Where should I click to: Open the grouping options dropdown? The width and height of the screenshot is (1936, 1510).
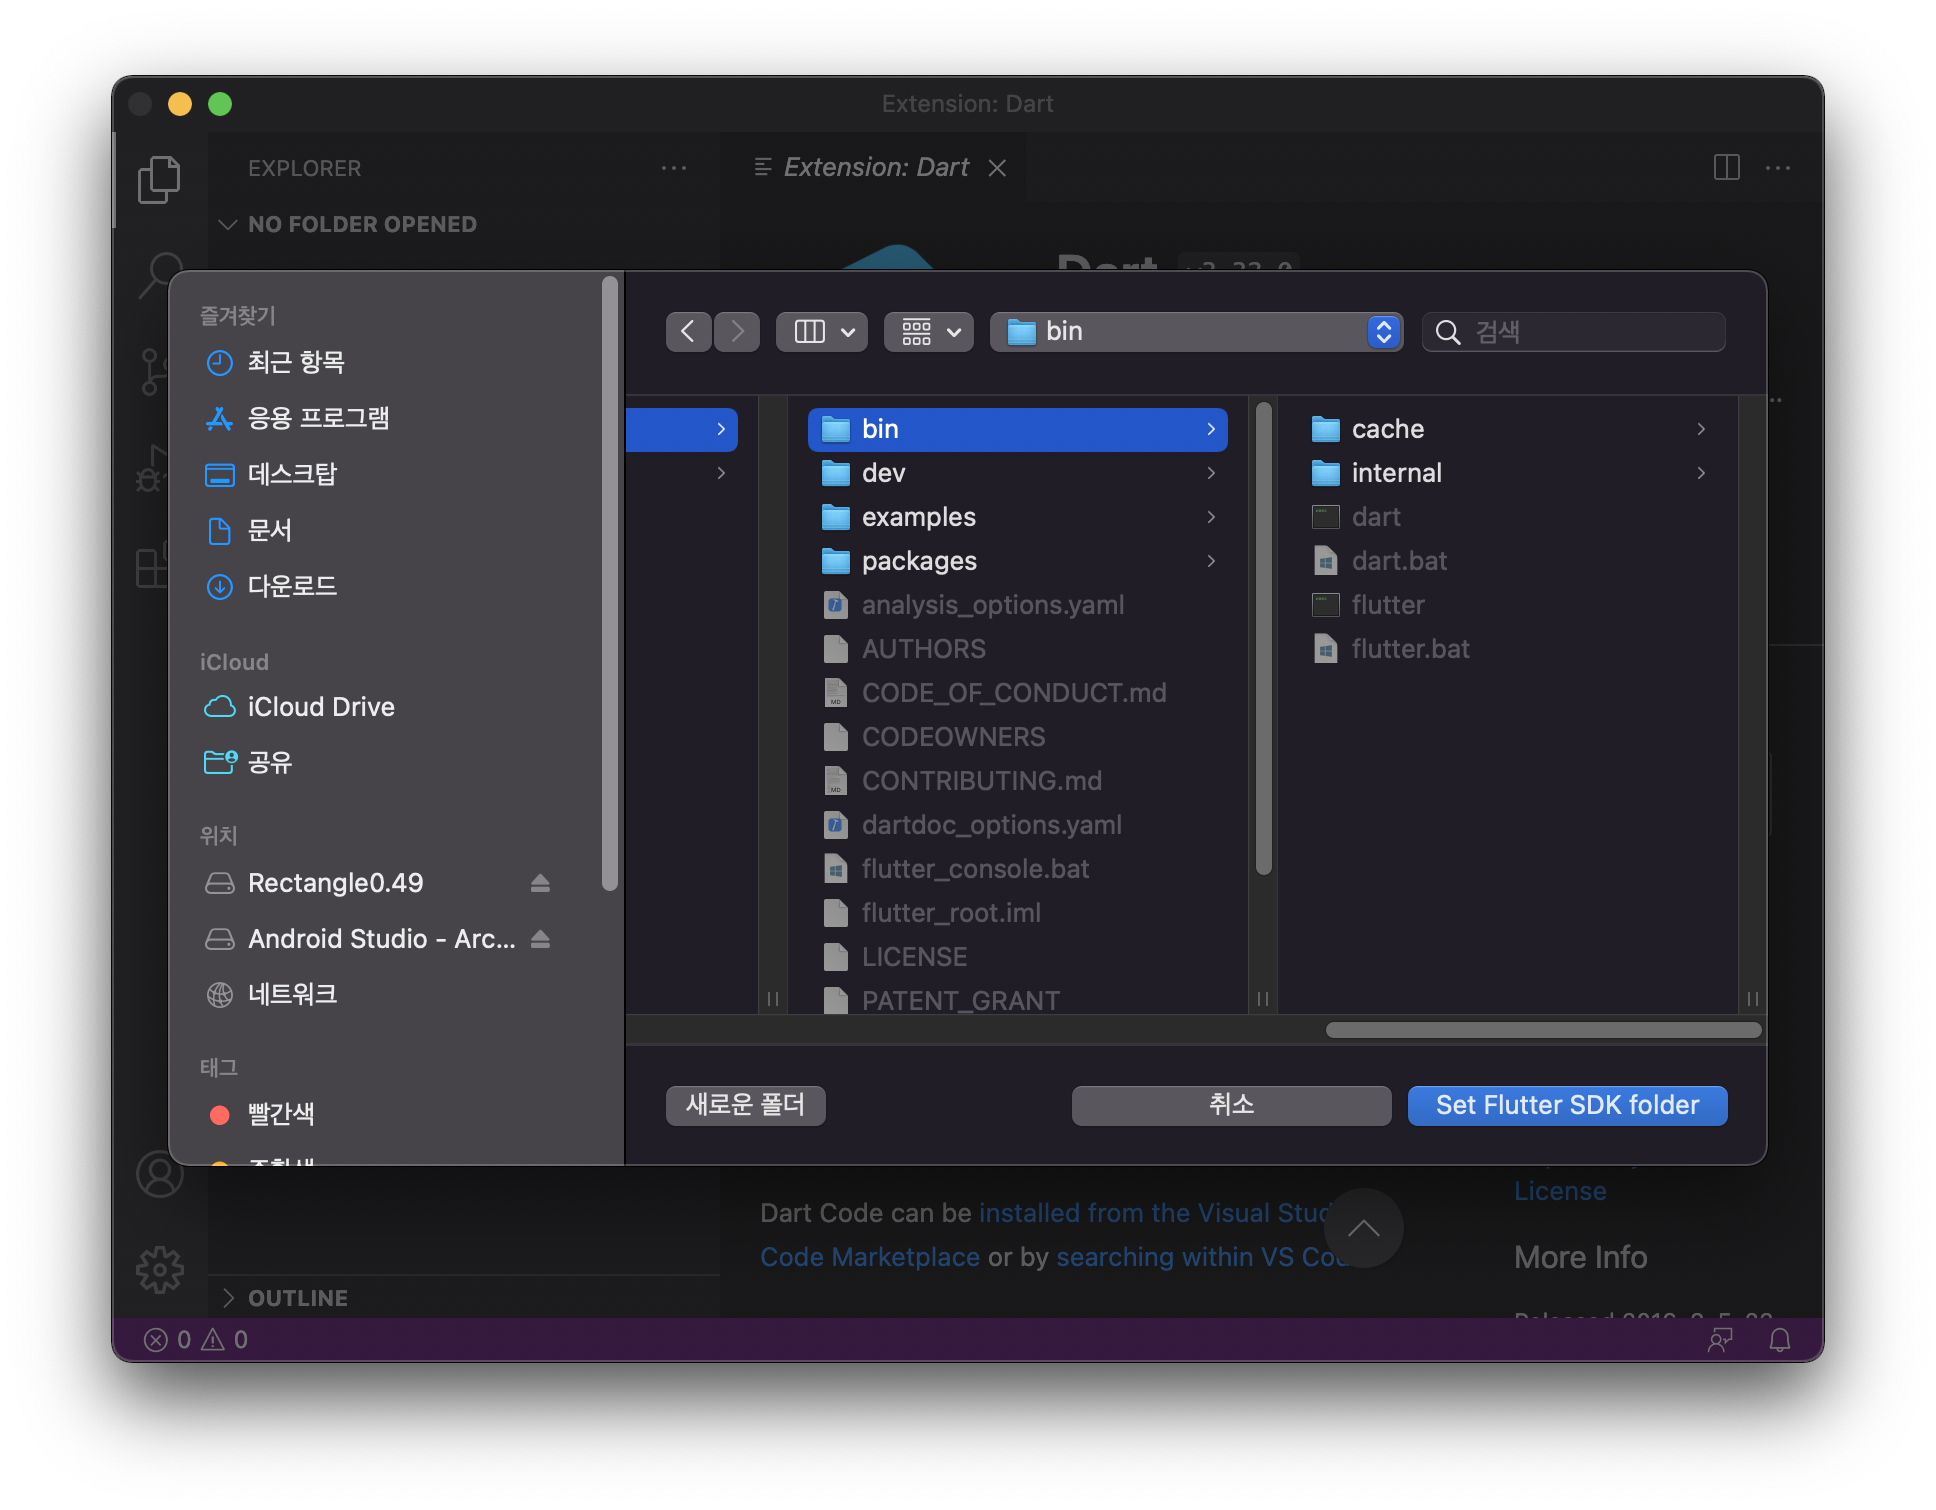(930, 332)
